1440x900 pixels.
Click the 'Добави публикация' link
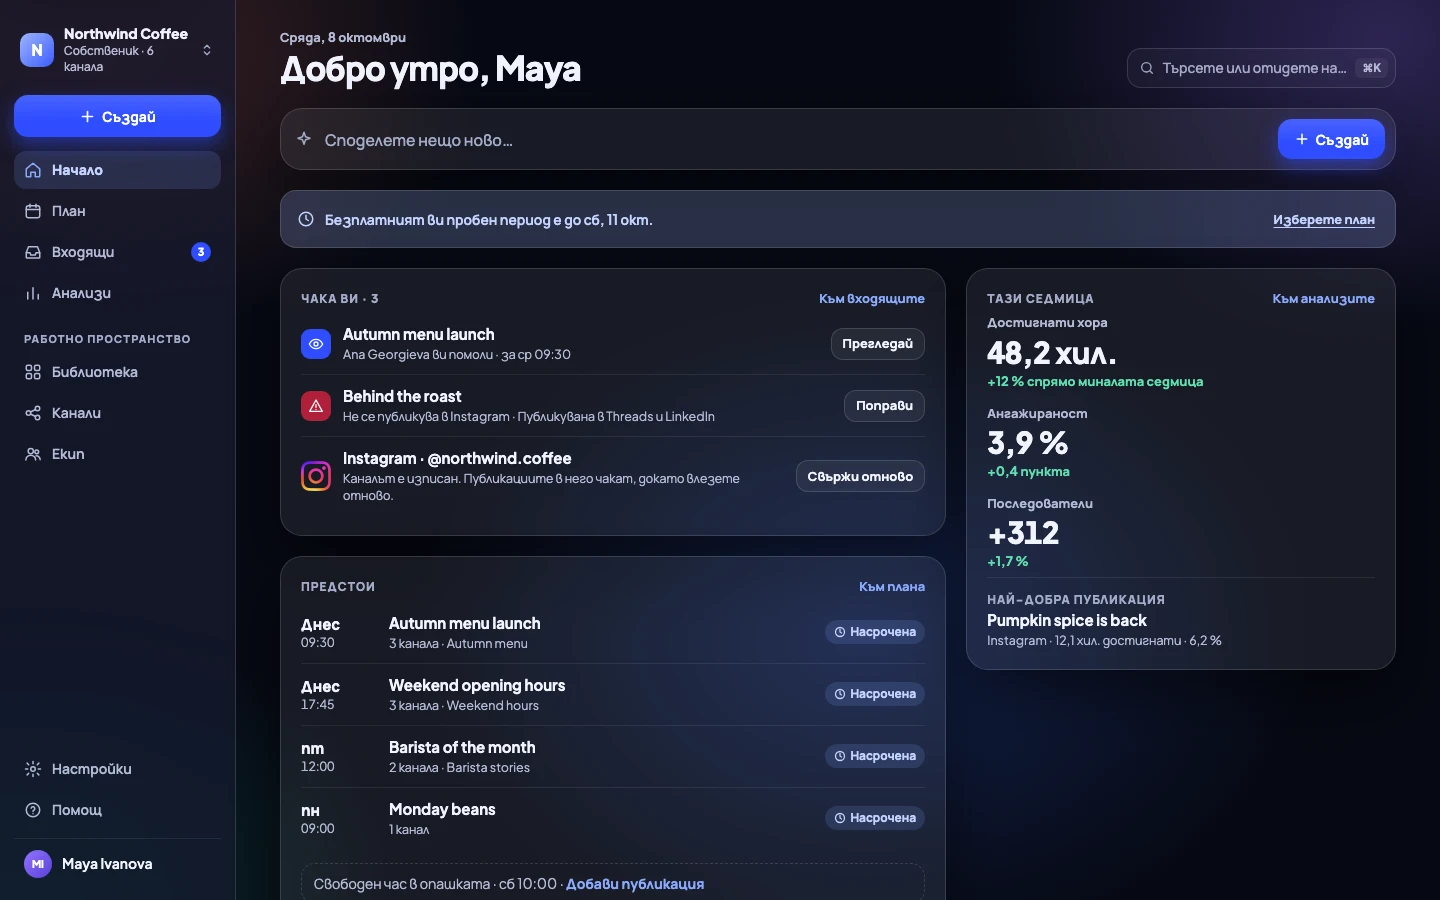635,884
